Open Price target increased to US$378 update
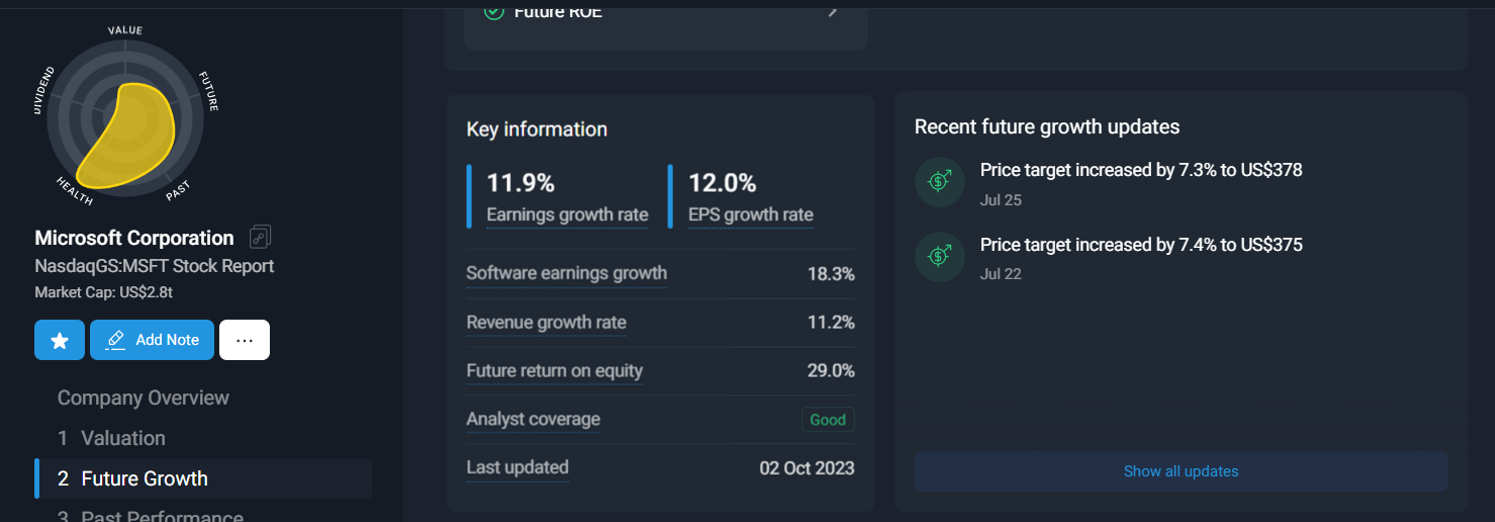Screen dimensions: 1495x522 pyautogui.click(x=1141, y=170)
